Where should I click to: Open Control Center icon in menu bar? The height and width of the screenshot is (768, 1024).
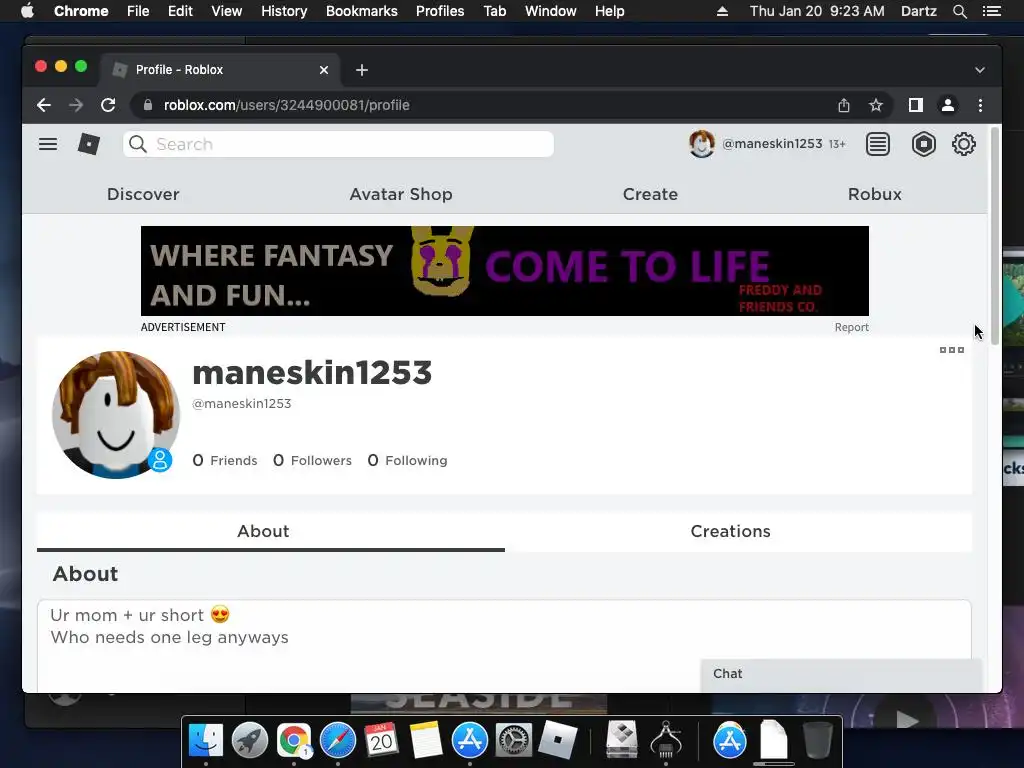(x=991, y=11)
